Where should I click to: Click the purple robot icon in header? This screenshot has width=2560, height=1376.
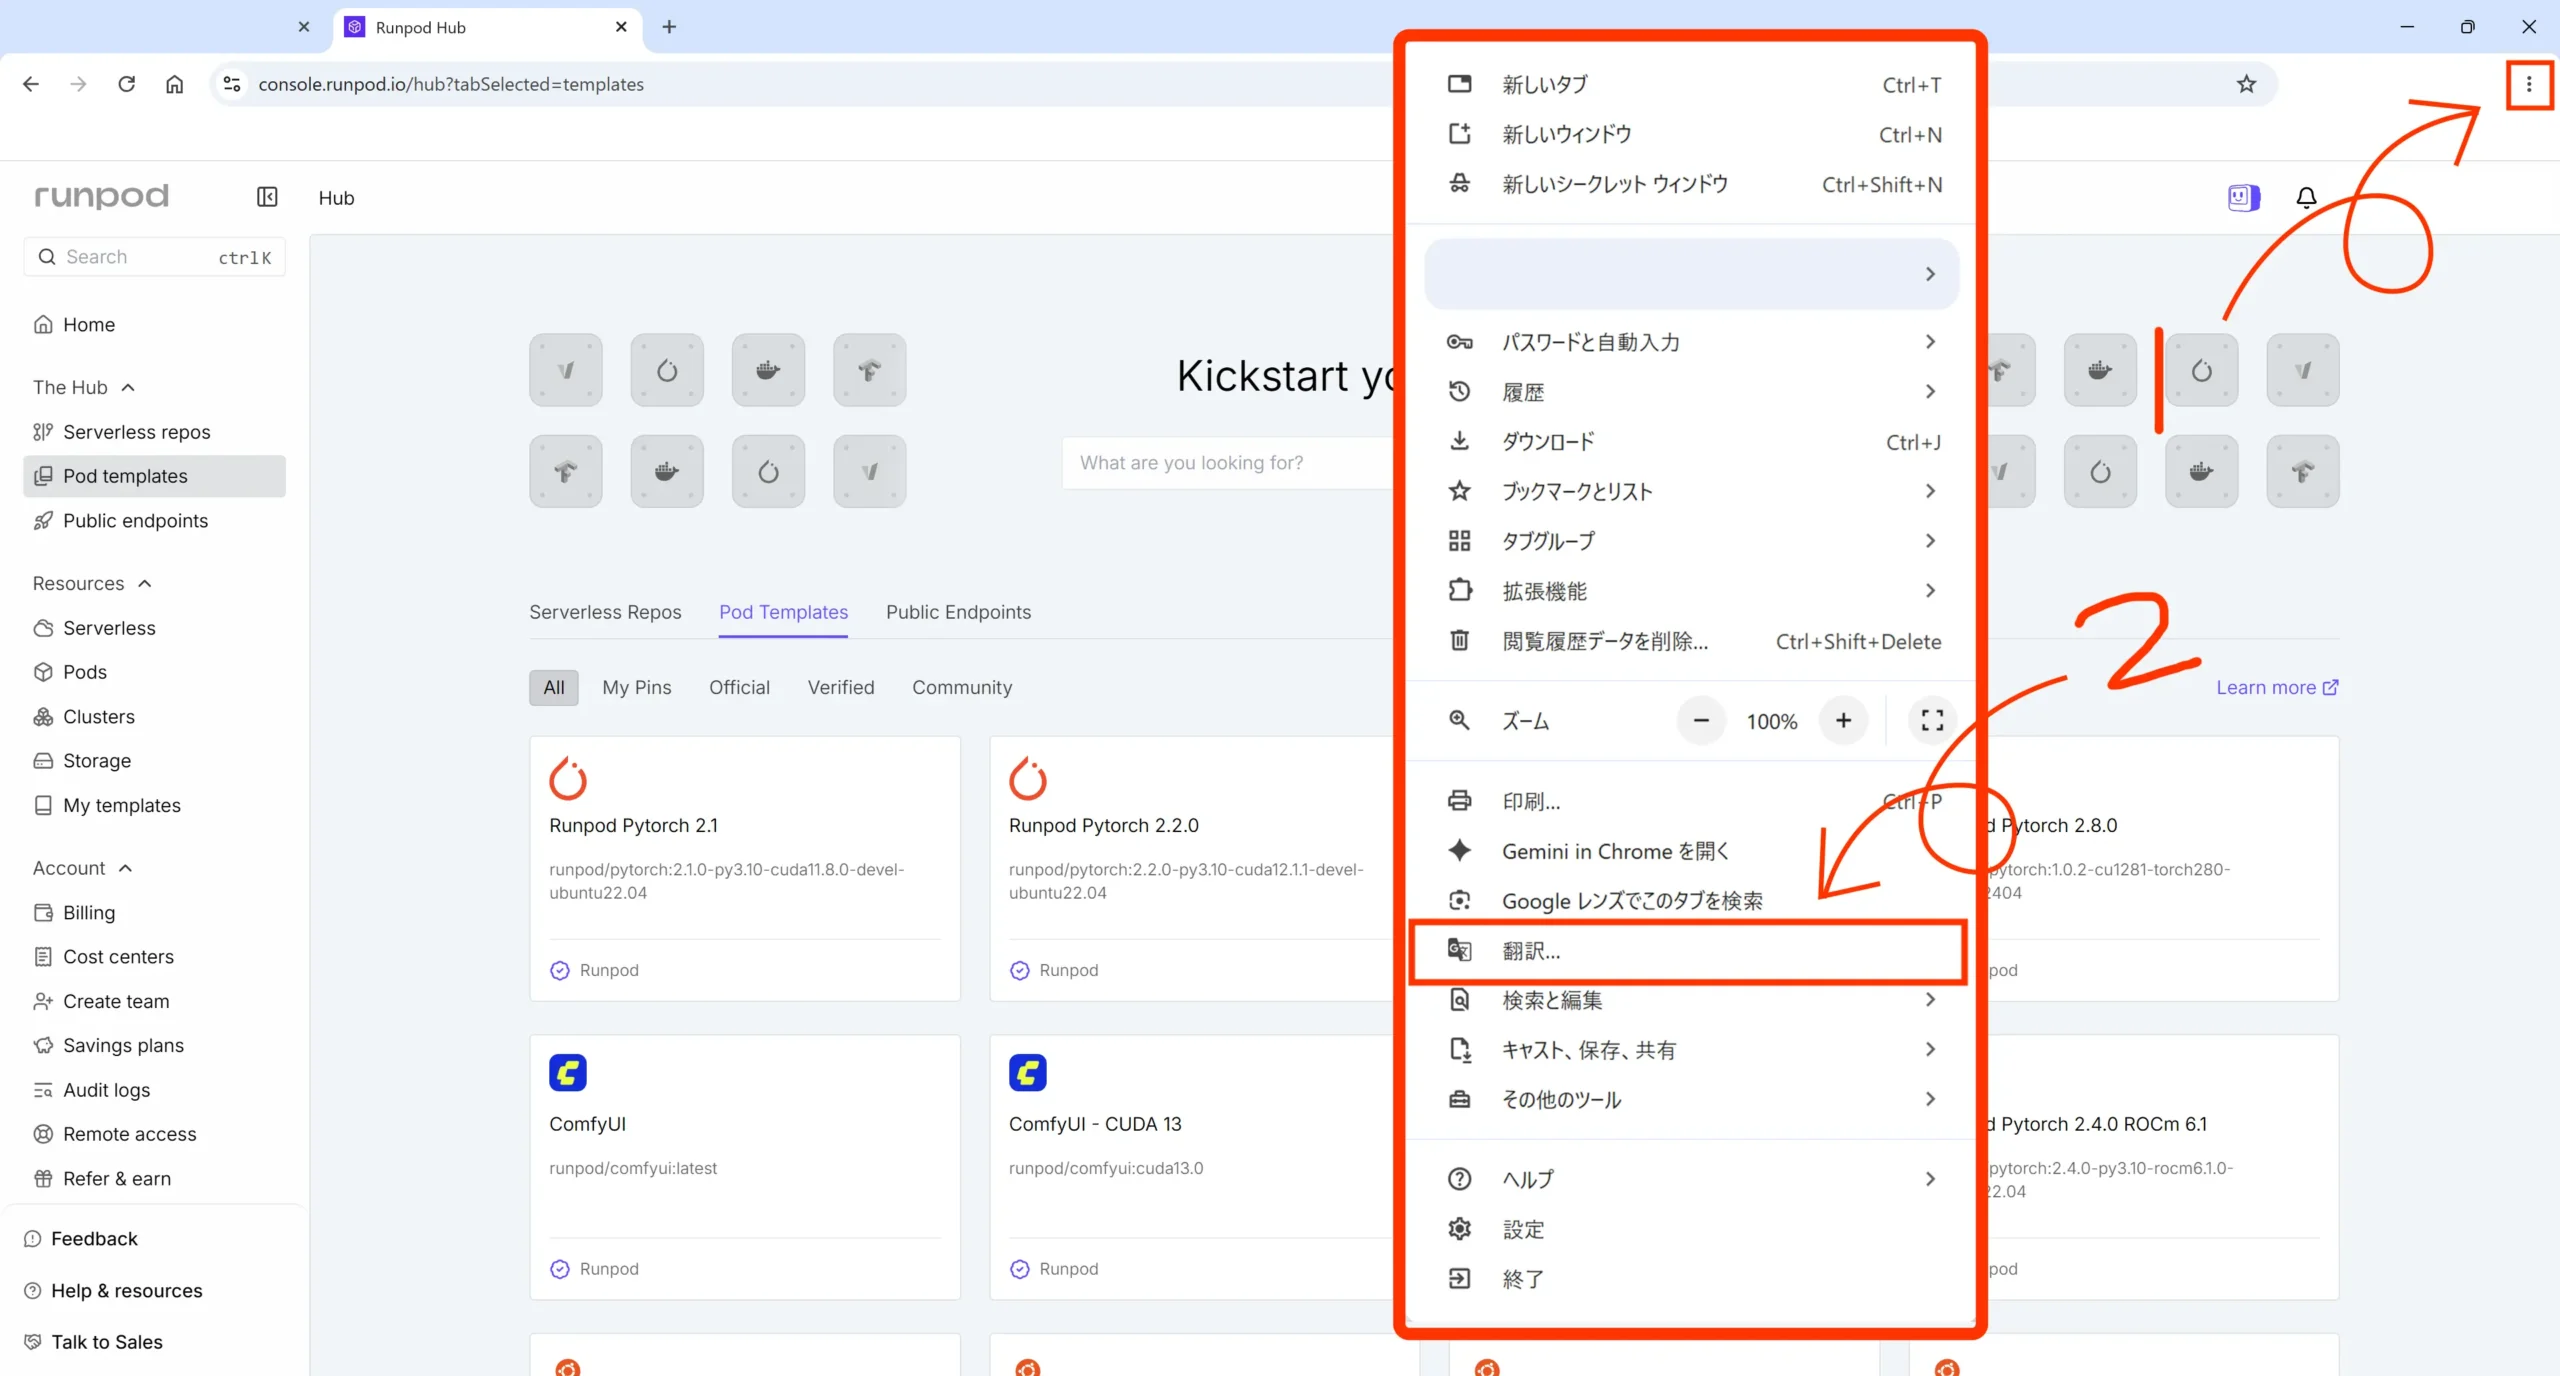2243,197
